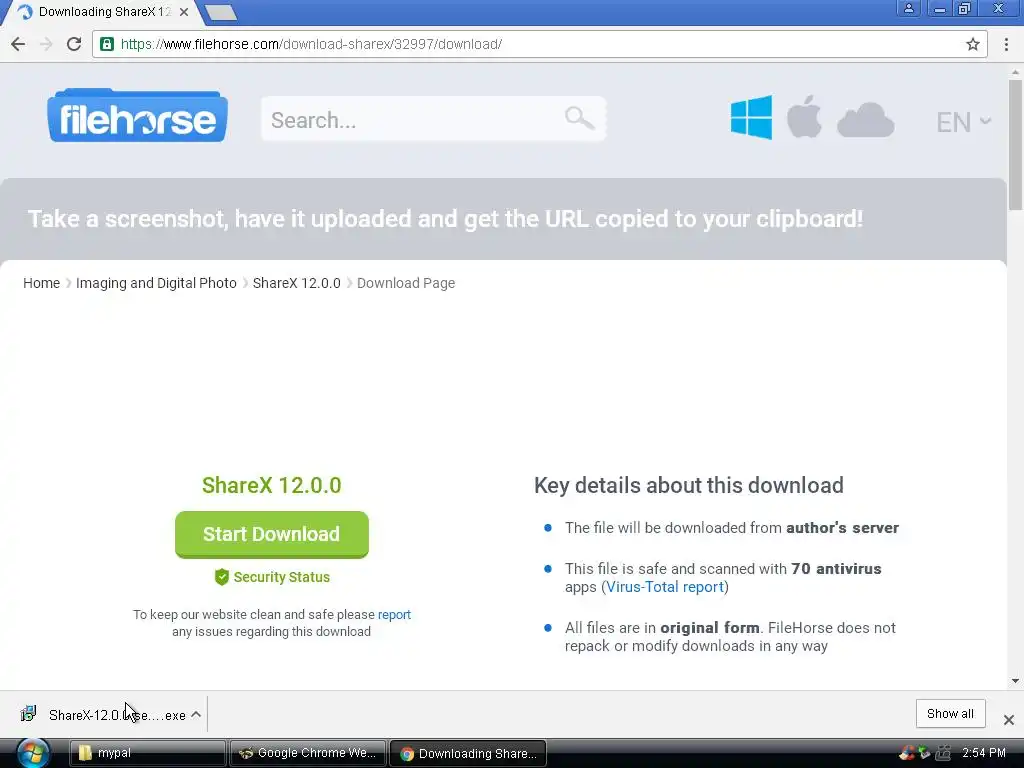Click Download Page breadcrumb text
This screenshot has width=1024, height=768.
pos(406,283)
